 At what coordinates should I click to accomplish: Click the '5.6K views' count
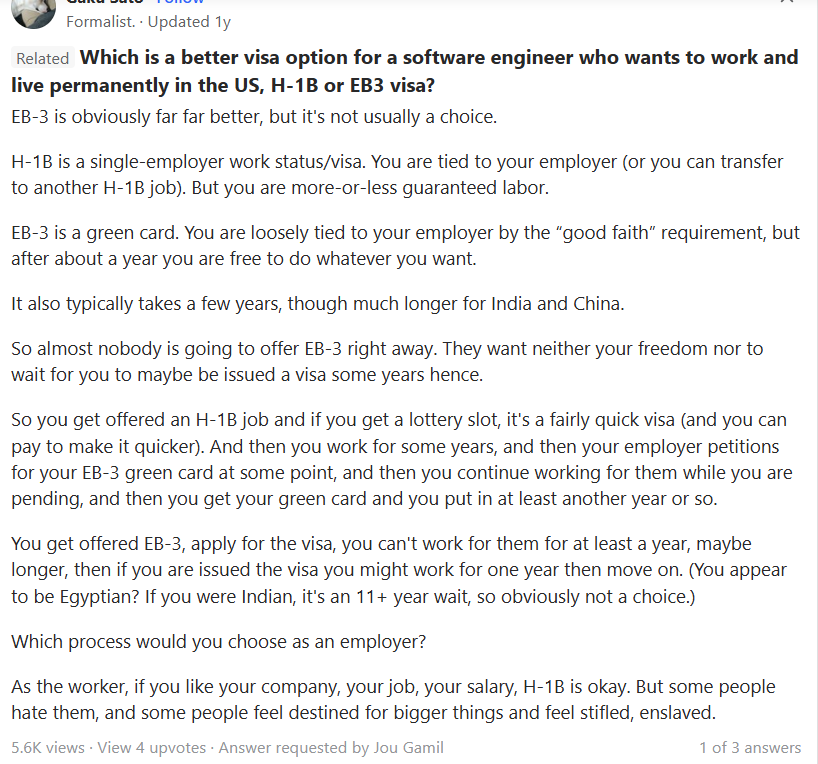coord(48,747)
